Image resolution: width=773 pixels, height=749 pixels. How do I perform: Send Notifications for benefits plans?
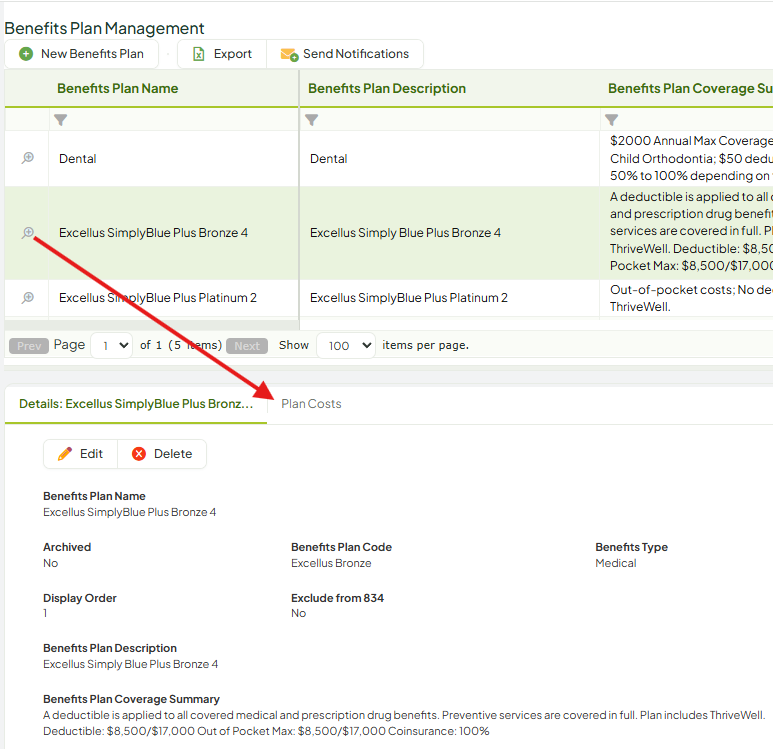[x=345, y=54]
